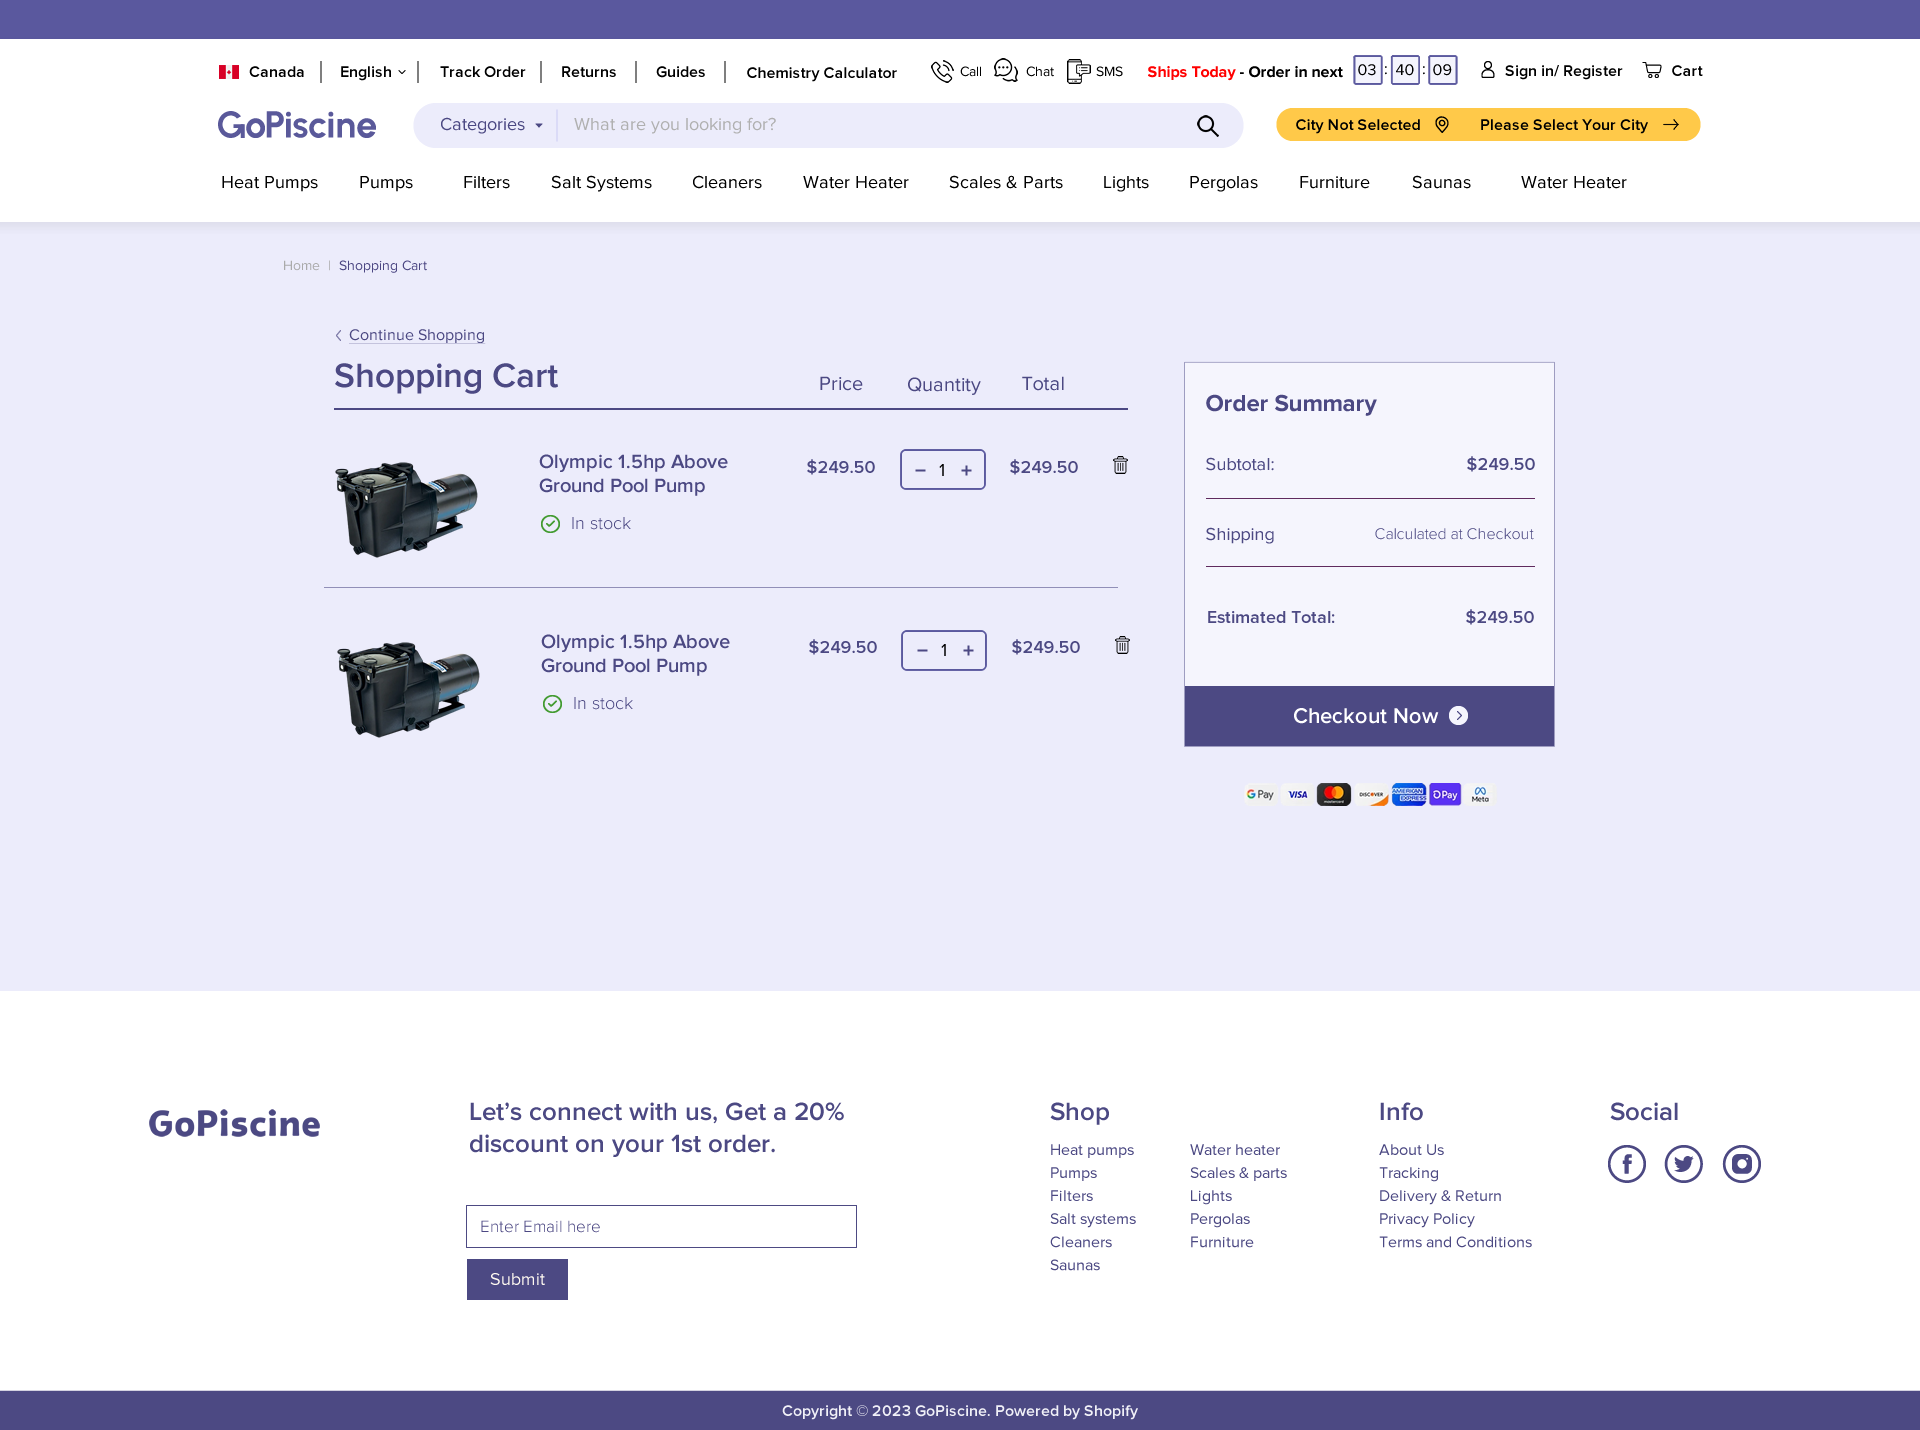This screenshot has height=1430, width=1920.
Task: Open Cleaners menu item
Action: click(x=727, y=182)
